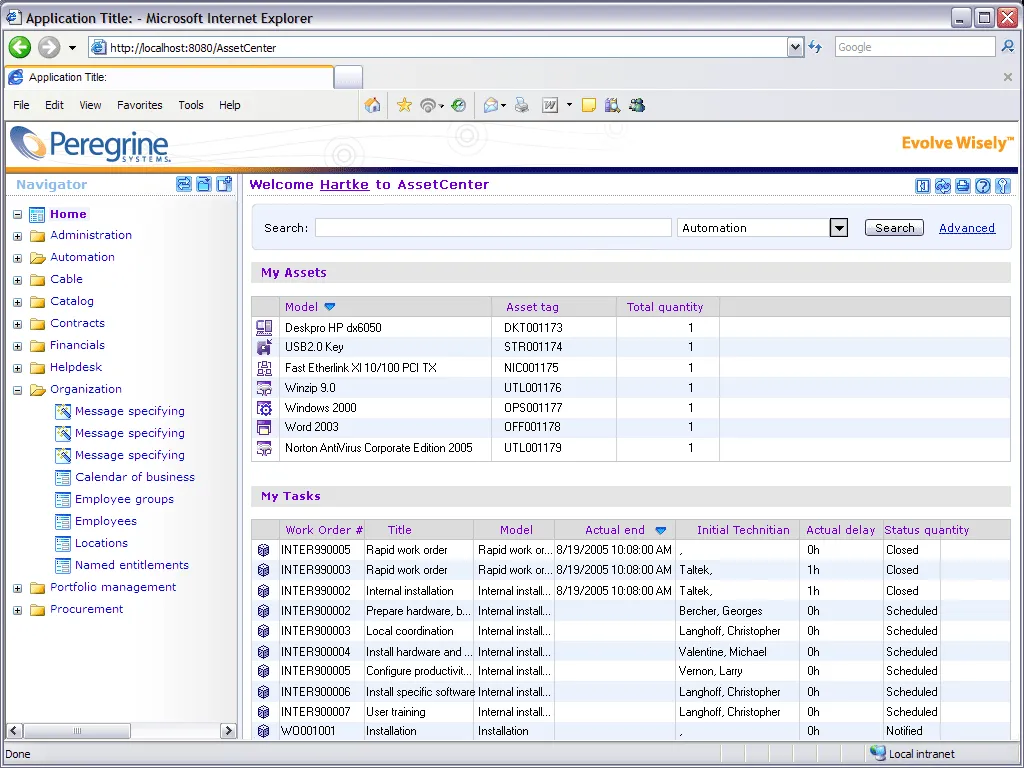The height and width of the screenshot is (768, 1024).
Task: Expand the Administration folder
Action: [x=18, y=236]
